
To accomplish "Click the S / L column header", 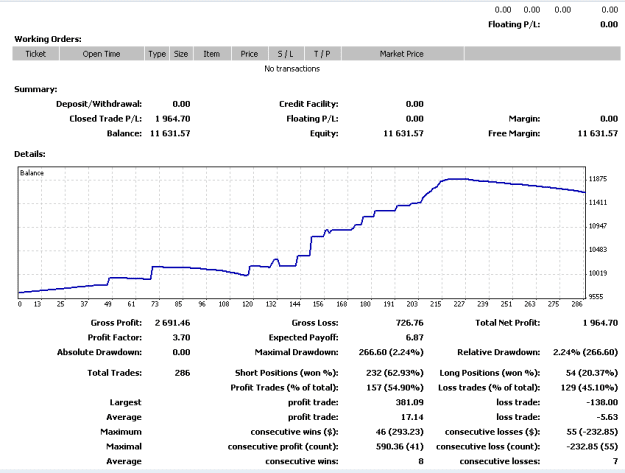I will coord(285,54).
